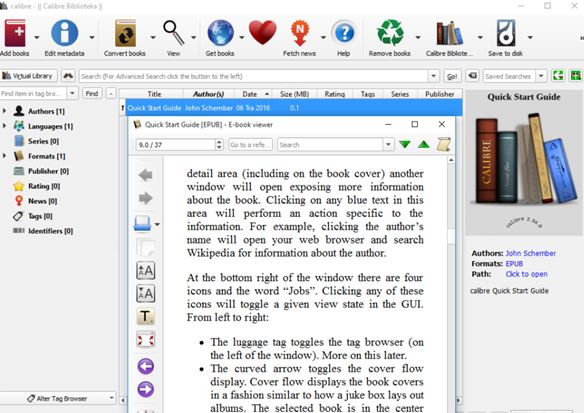Click the Add books icon
The image size is (584, 413).
15,33
